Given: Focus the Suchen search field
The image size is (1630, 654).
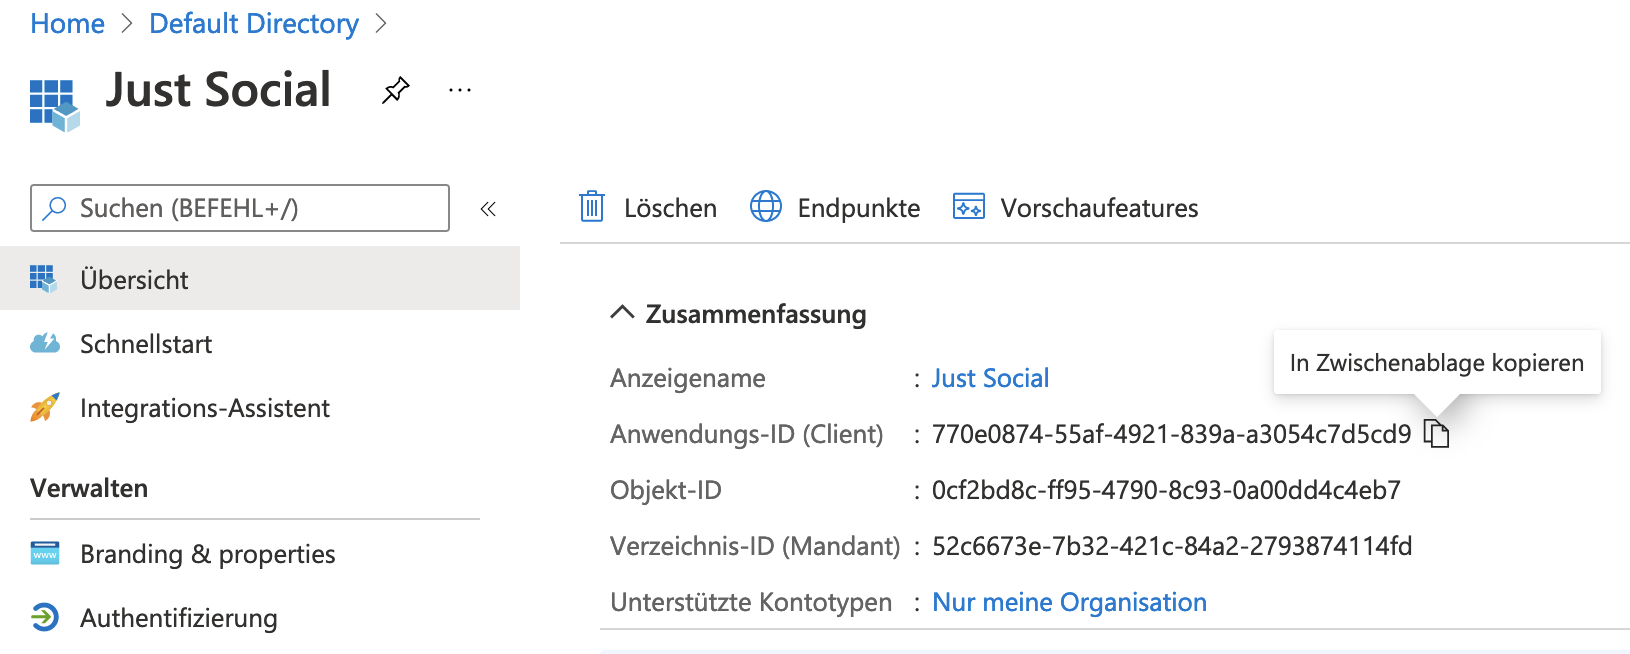Looking at the screenshot, I should [x=240, y=208].
